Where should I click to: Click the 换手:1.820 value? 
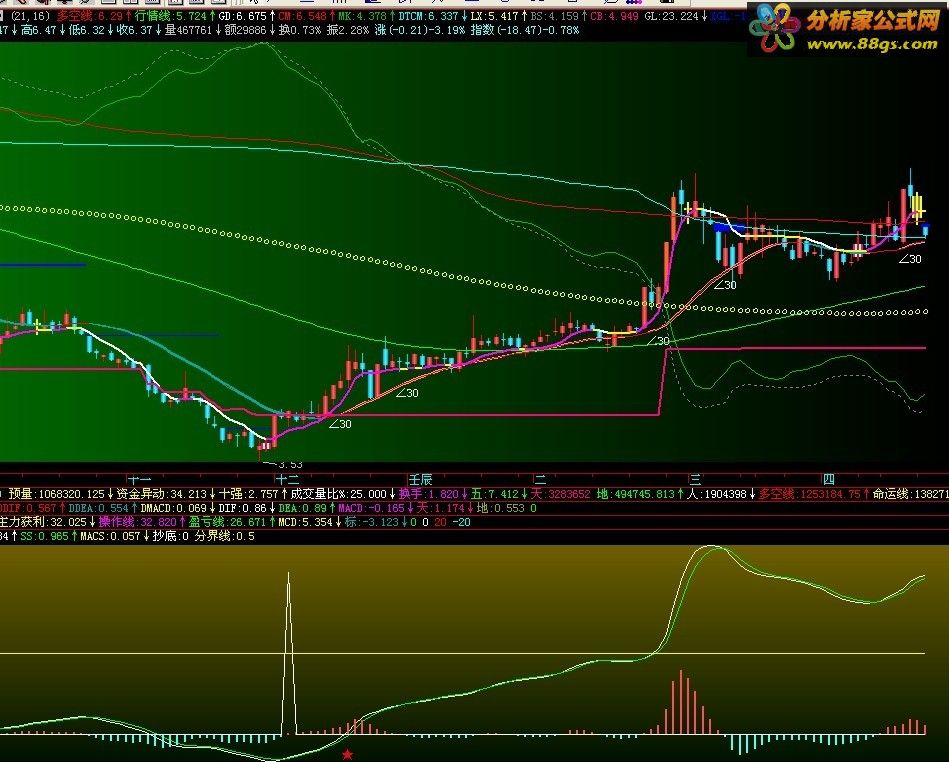tap(429, 494)
